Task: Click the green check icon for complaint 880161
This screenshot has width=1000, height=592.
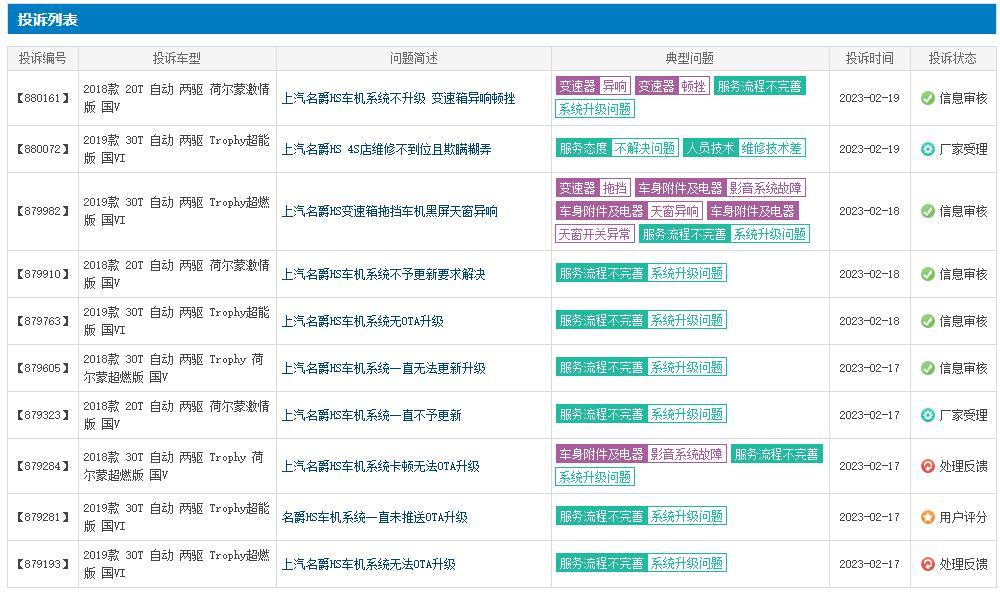Action: click(928, 98)
